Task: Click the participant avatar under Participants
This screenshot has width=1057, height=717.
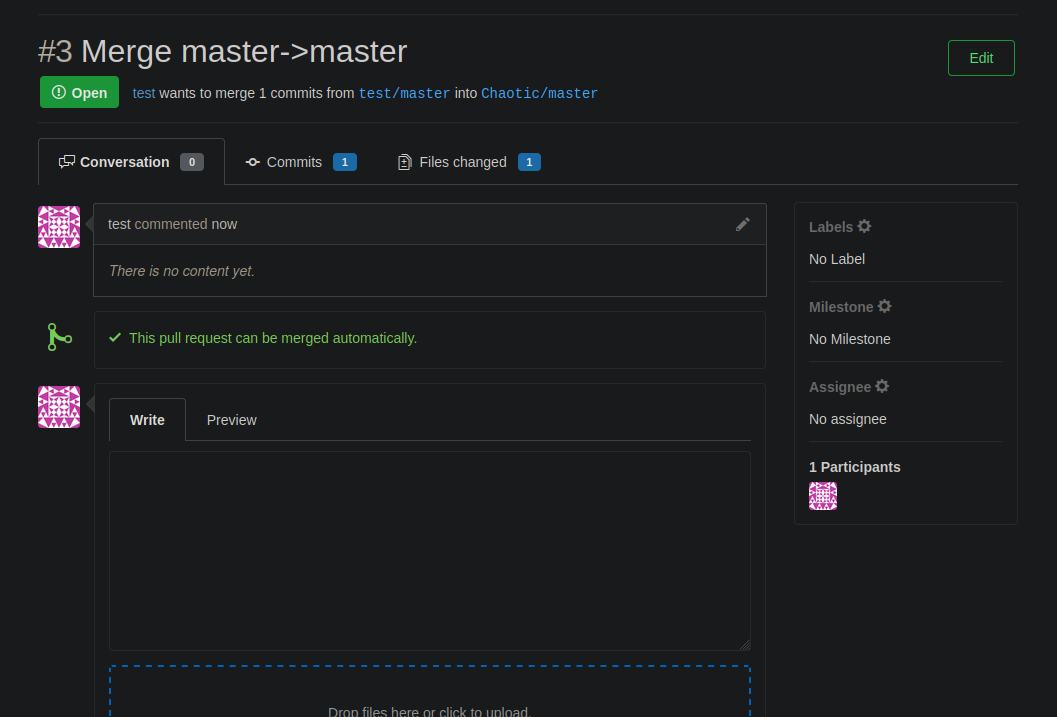Action: pyautogui.click(x=822, y=496)
